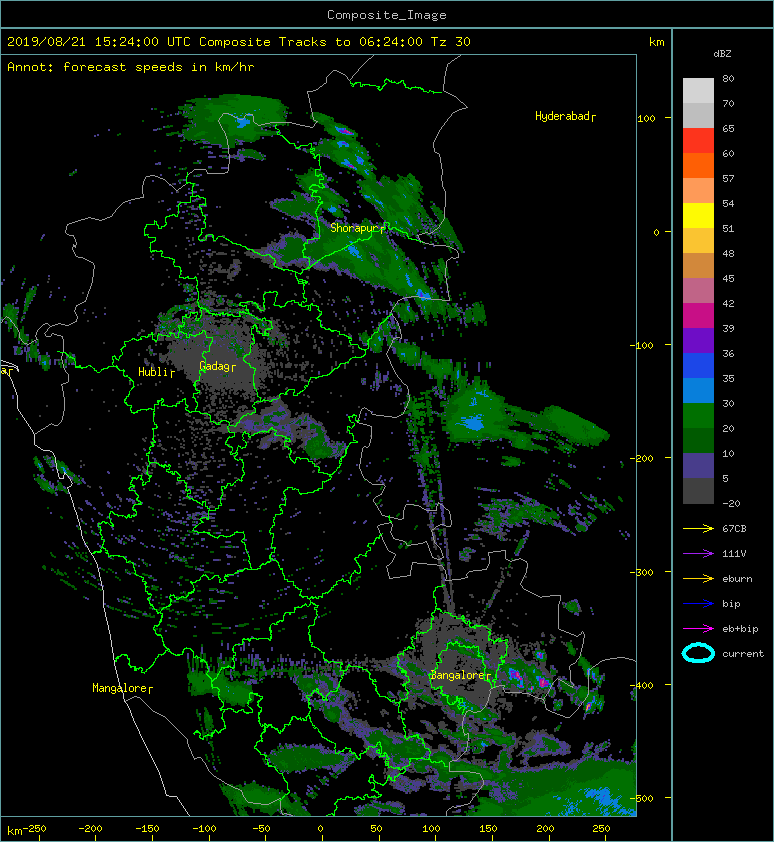Click the 80 value on dBZ scale
This screenshot has width=774, height=842.
[x=728, y=78]
